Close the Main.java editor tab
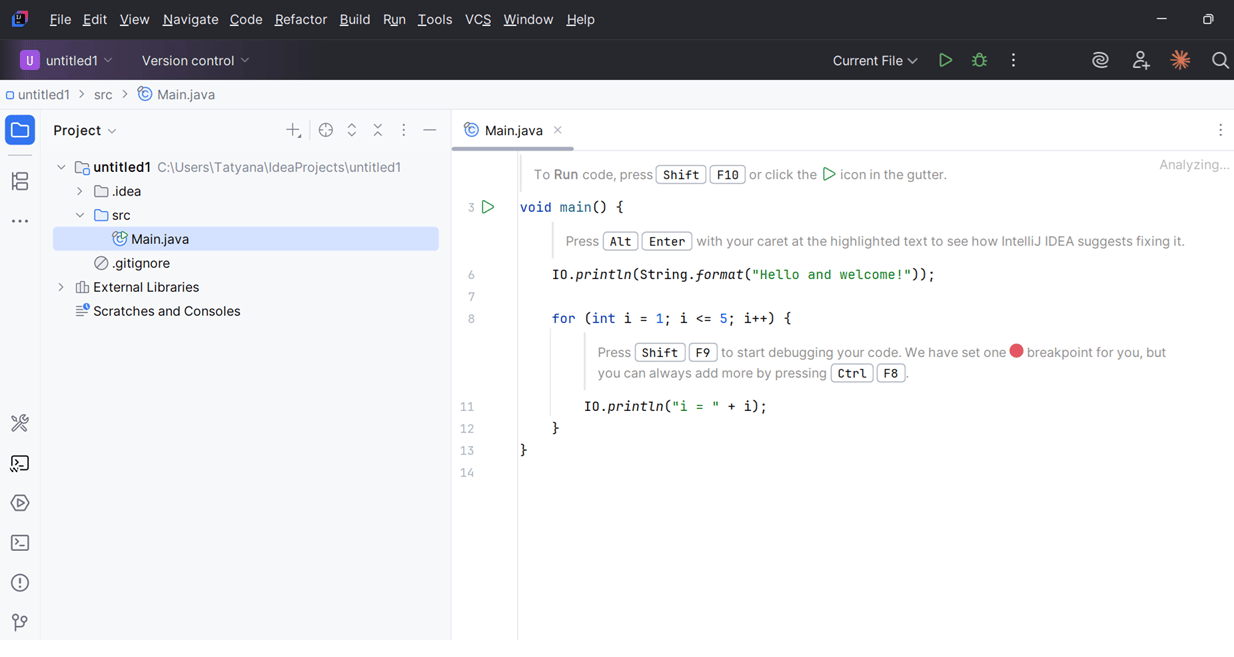This screenshot has height=657, width=1234. click(558, 130)
